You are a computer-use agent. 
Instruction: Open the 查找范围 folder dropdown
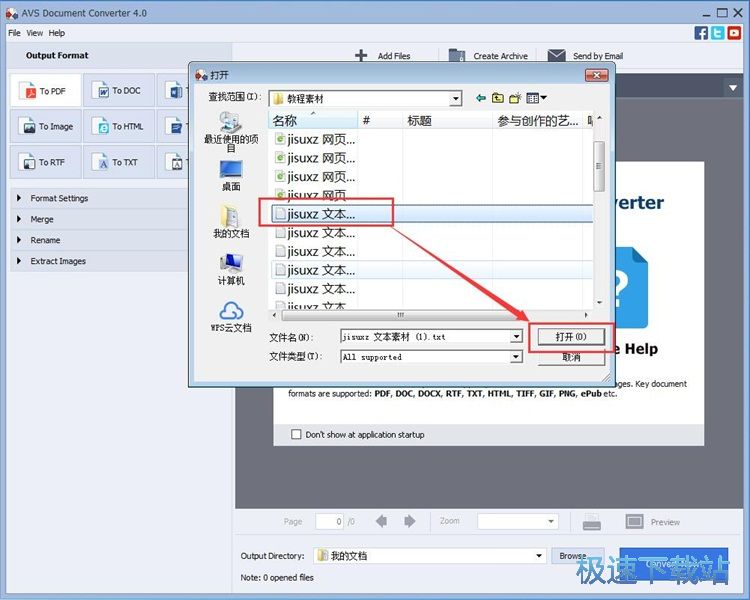pos(456,99)
